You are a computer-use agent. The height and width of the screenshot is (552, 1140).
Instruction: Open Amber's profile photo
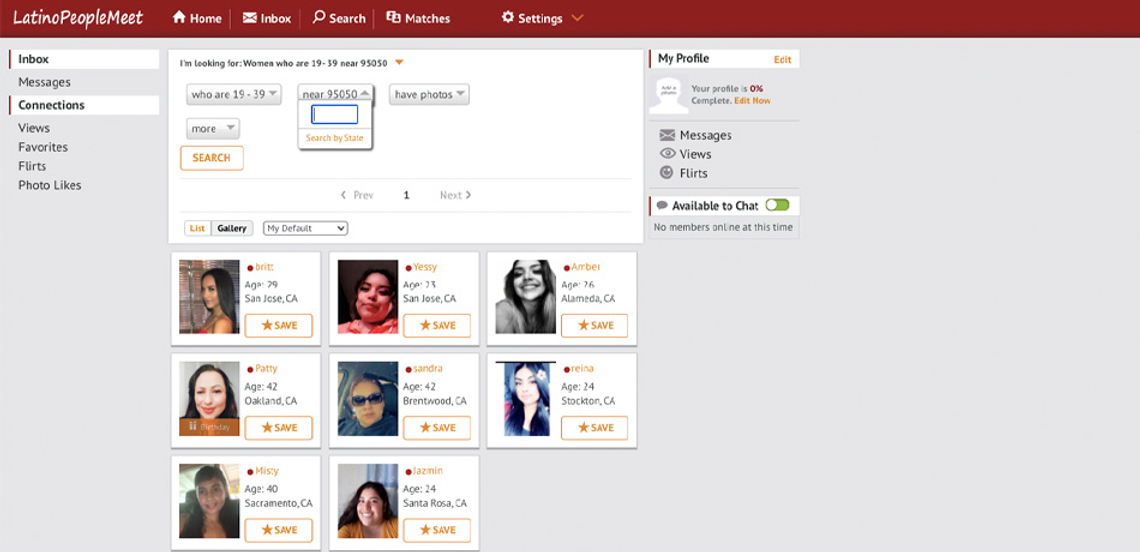[526, 297]
